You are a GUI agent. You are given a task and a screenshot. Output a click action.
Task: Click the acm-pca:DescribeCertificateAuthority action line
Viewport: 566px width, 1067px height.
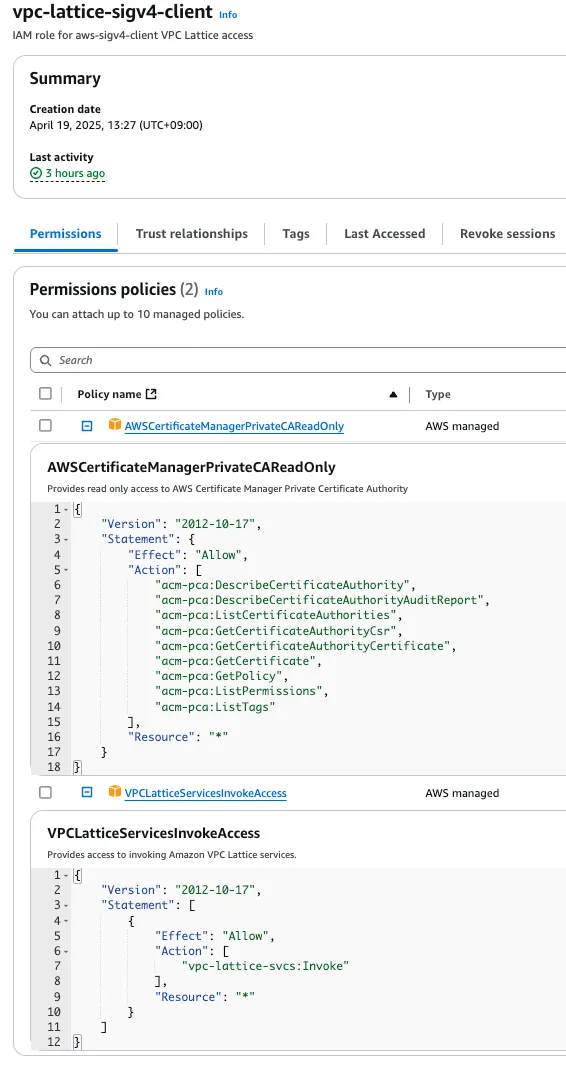coord(285,585)
